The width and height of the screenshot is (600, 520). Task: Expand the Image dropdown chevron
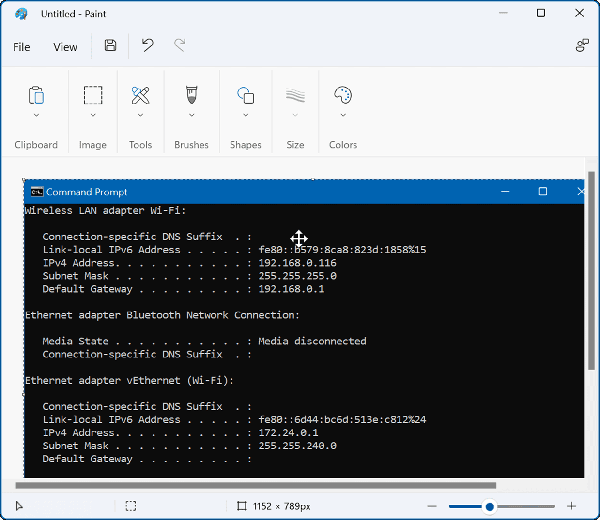(x=93, y=115)
